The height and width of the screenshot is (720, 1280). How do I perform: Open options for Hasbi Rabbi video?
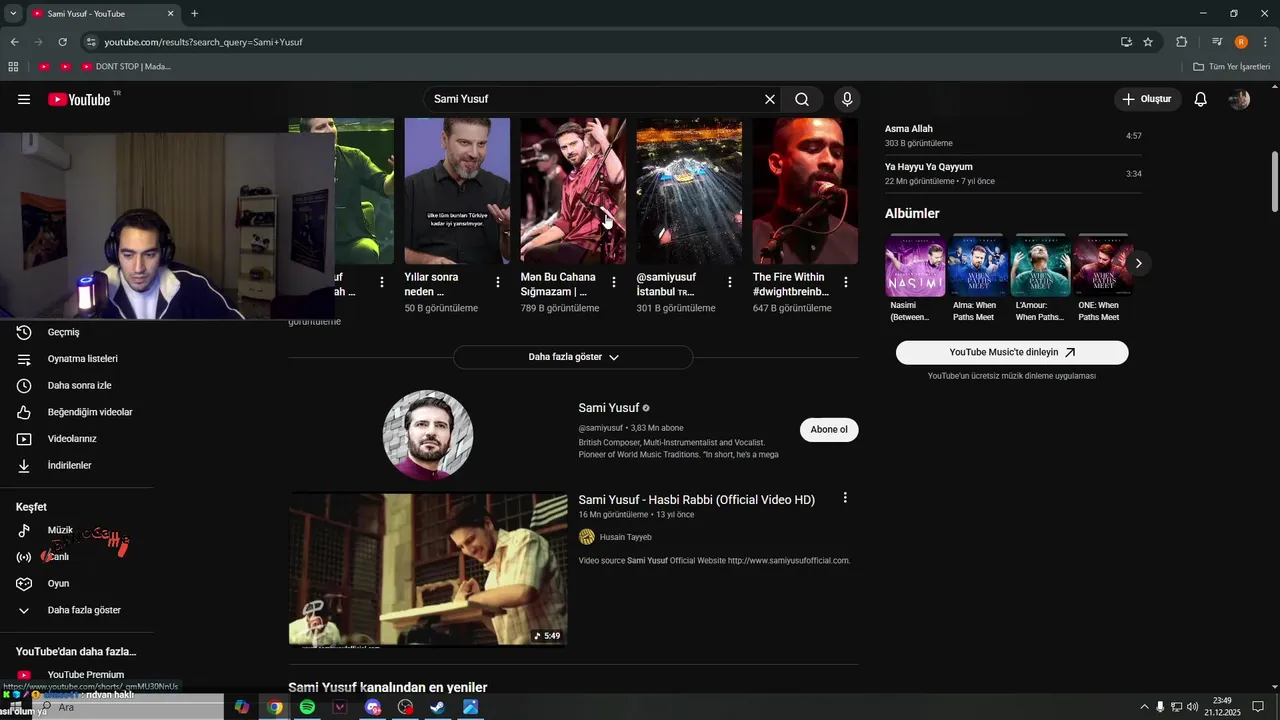pyautogui.click(x=845, y=498)
